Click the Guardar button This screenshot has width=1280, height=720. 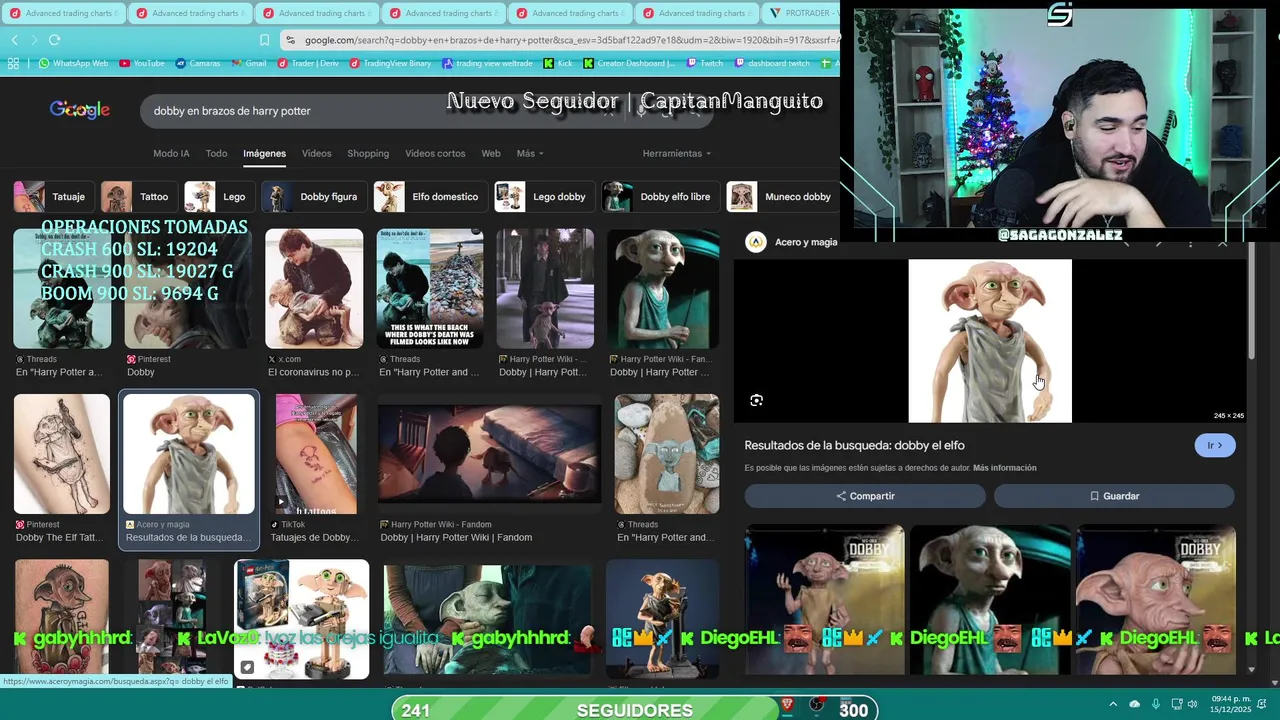click(1114, 496)
